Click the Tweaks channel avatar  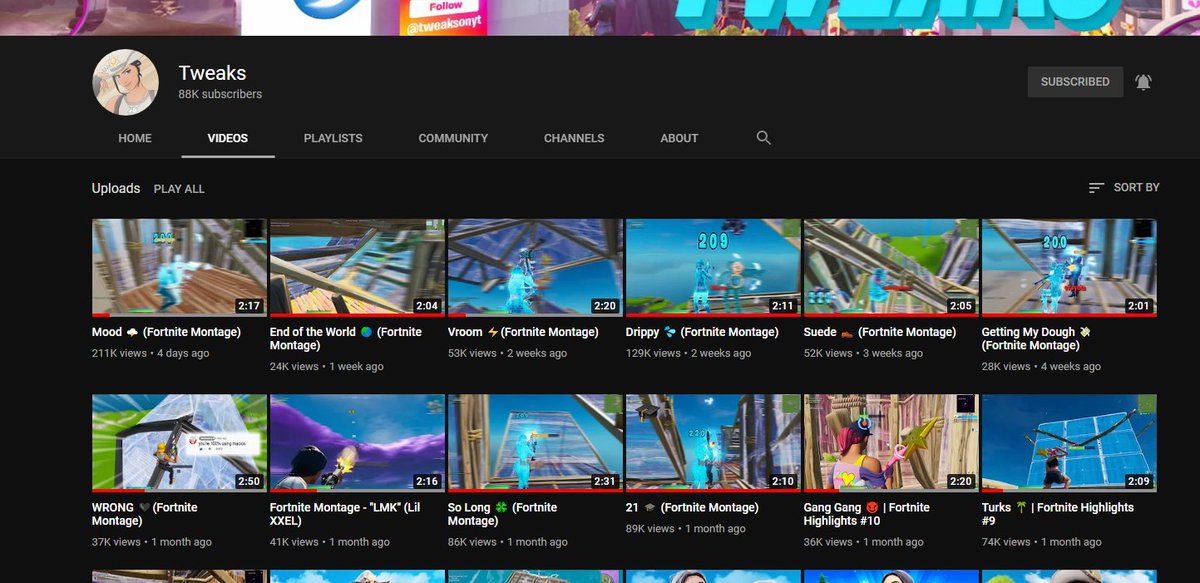[126, 82]
